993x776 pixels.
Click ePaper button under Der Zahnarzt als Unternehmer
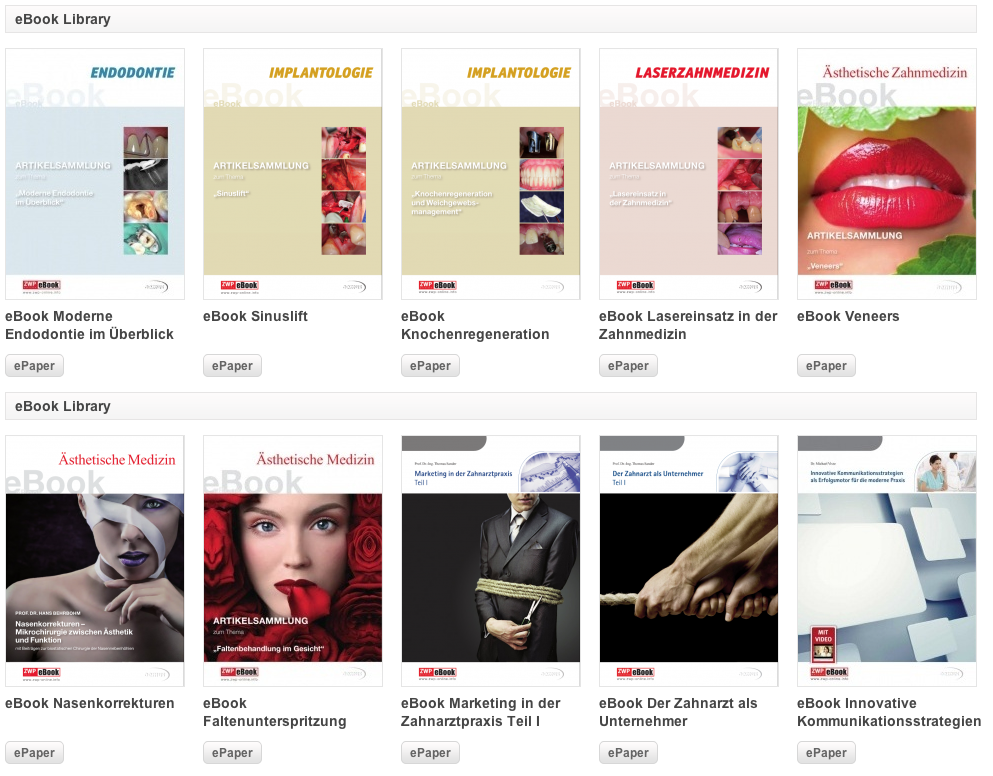[628, 753]
